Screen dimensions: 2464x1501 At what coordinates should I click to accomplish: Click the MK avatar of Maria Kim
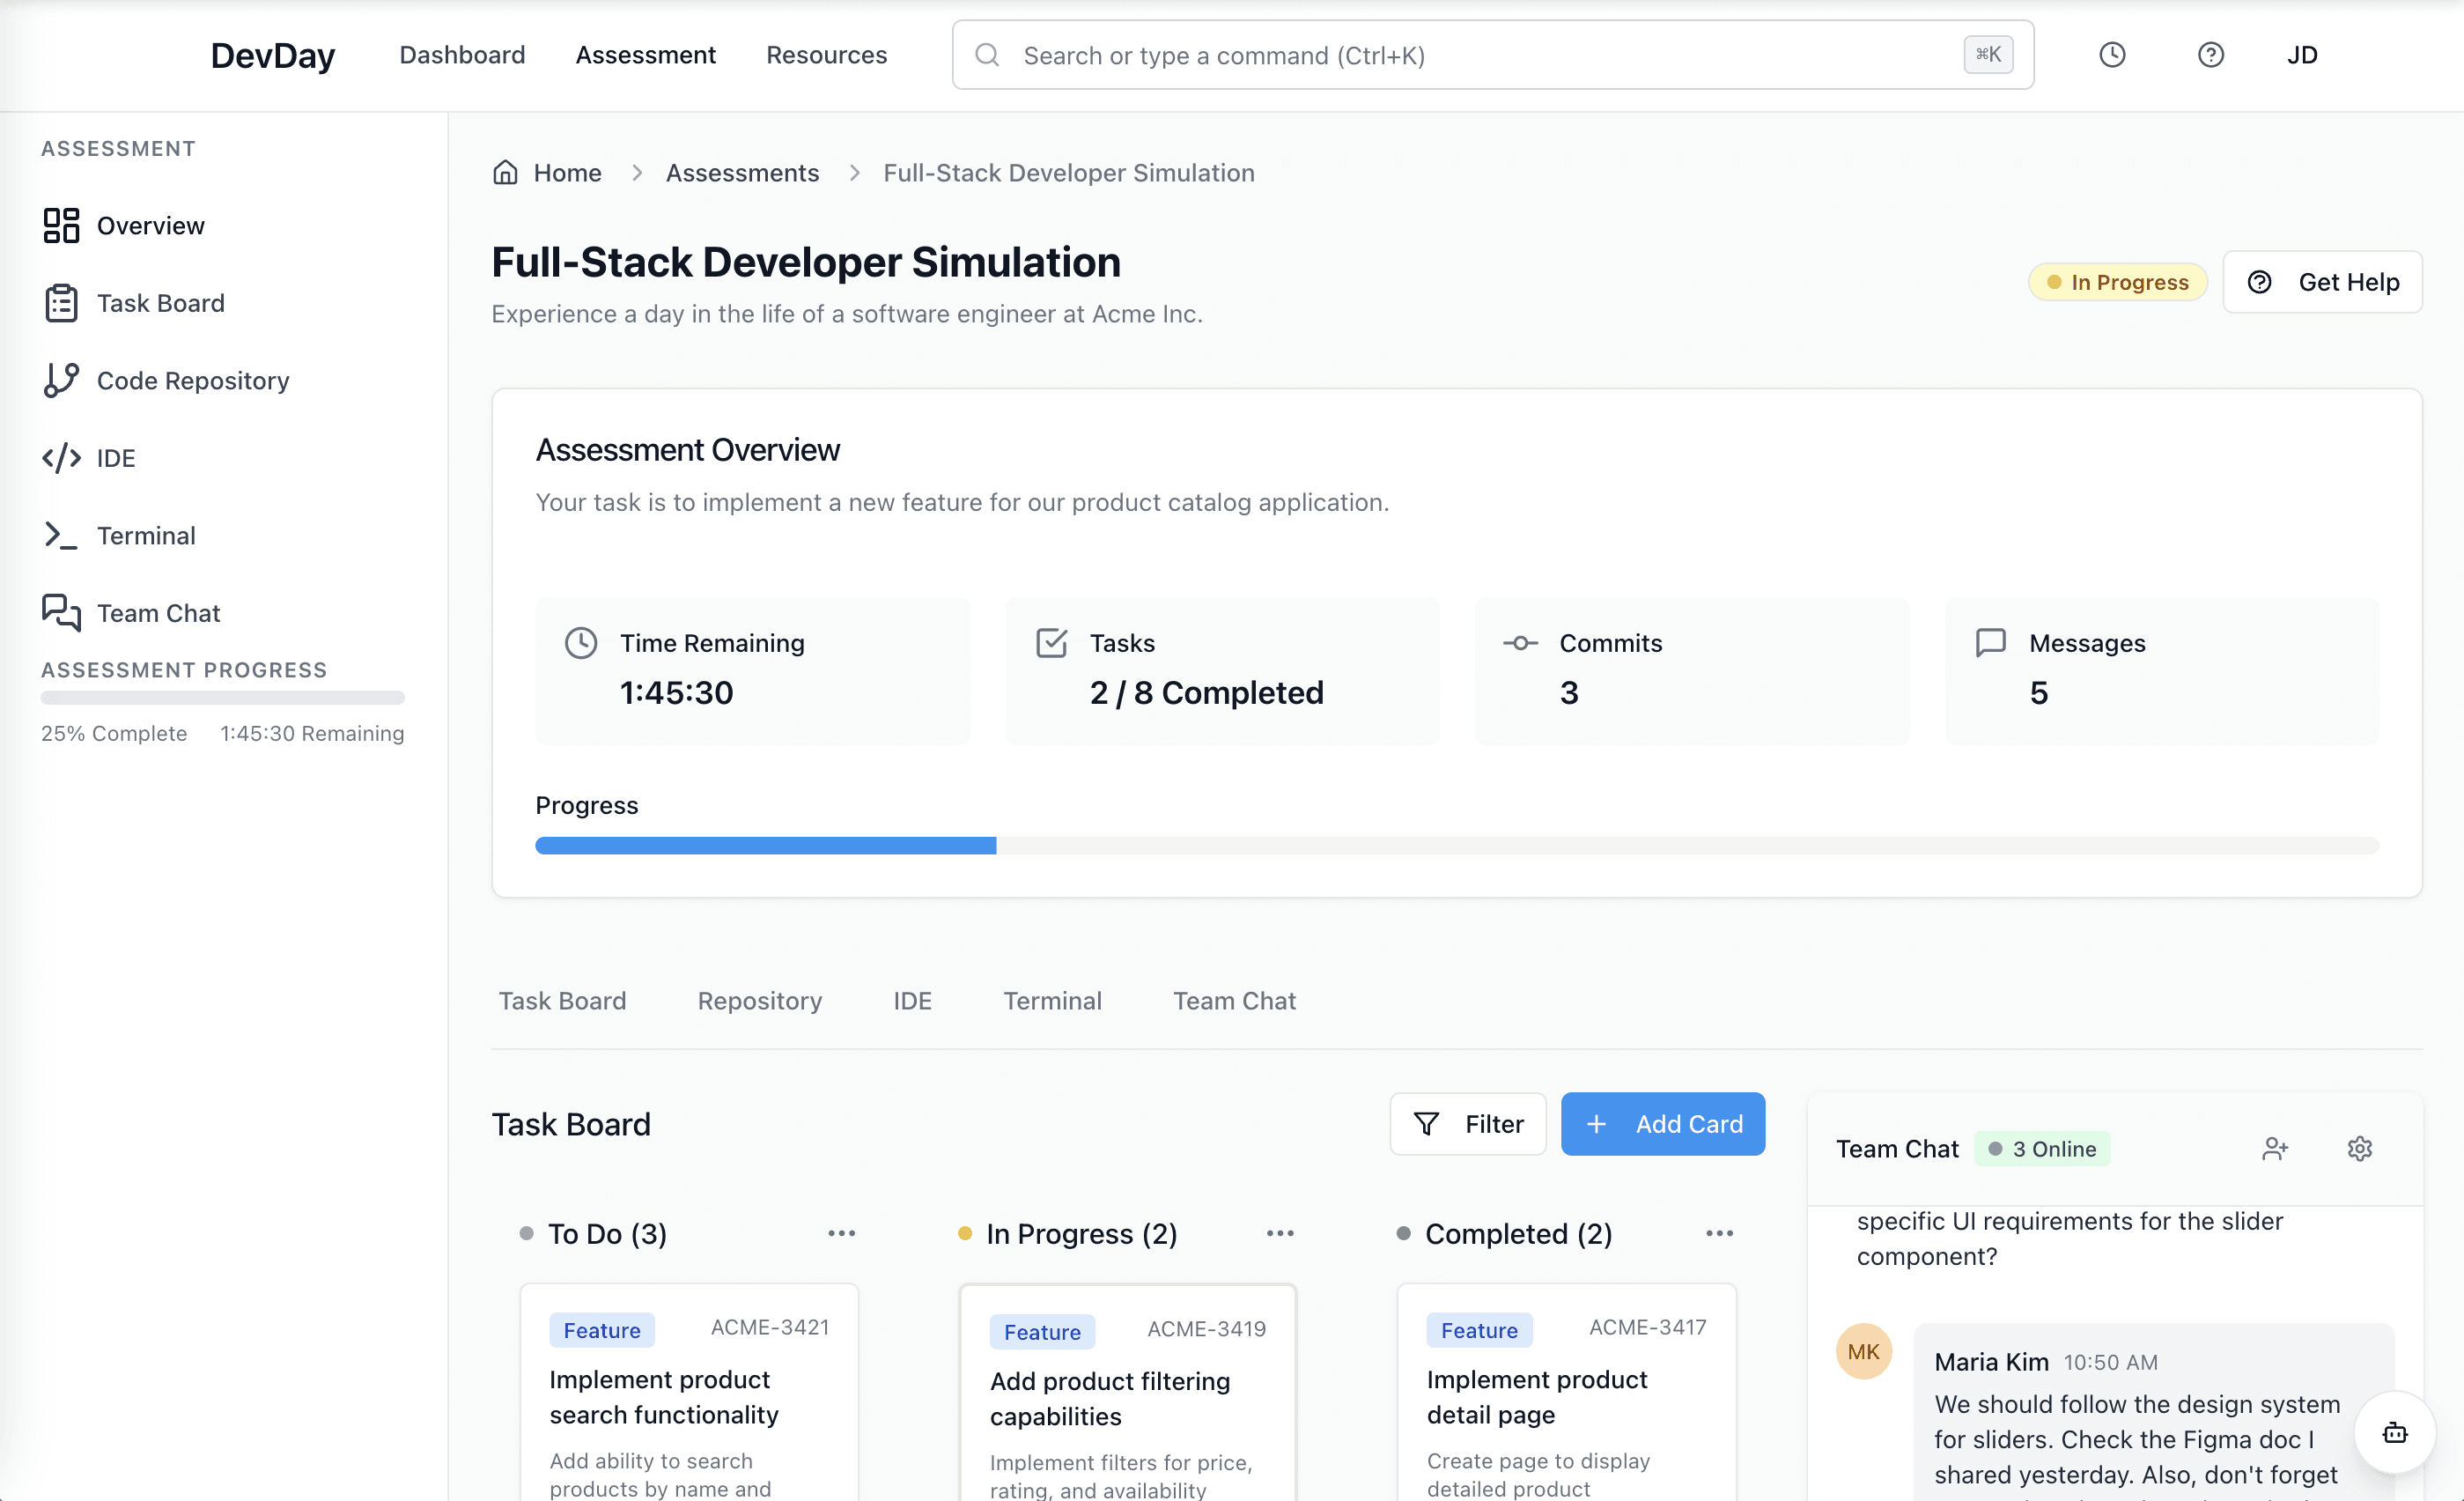[x=1864, y=1352]
